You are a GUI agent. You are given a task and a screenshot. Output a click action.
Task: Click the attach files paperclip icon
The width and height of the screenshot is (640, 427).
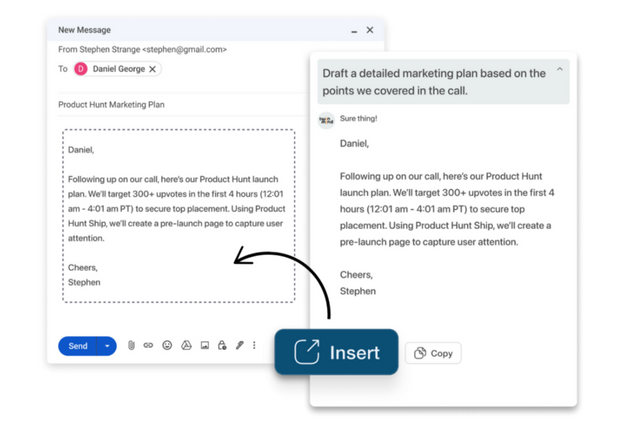[x=131, y=346]
